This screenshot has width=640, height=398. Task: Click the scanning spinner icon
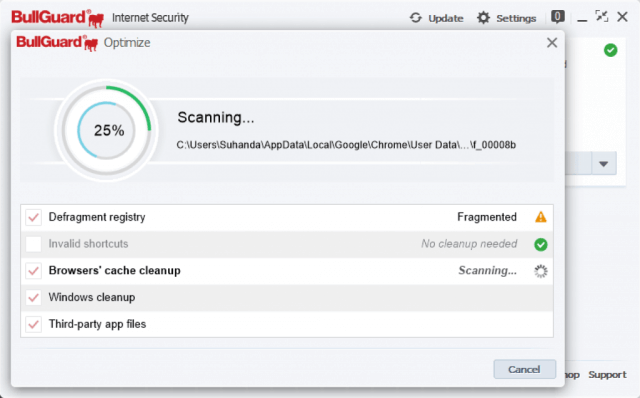pos(541,271)
